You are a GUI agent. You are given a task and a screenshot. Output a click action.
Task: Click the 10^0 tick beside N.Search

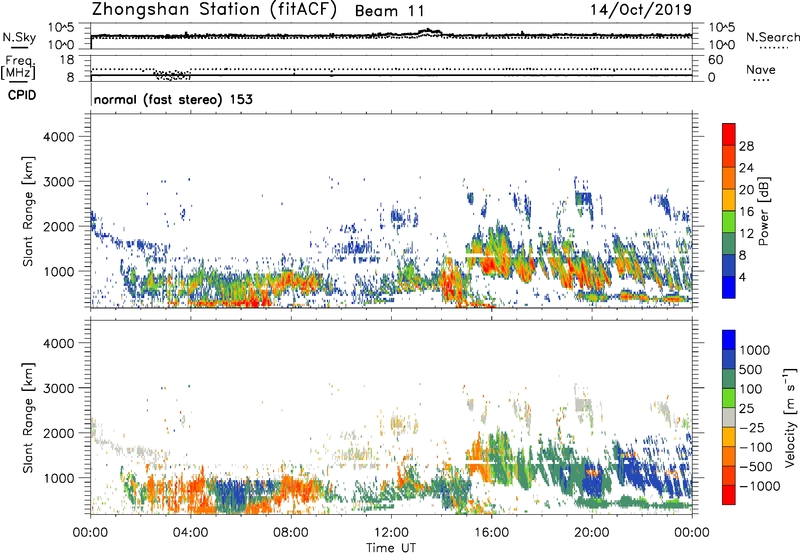click(x=721, y=45)
